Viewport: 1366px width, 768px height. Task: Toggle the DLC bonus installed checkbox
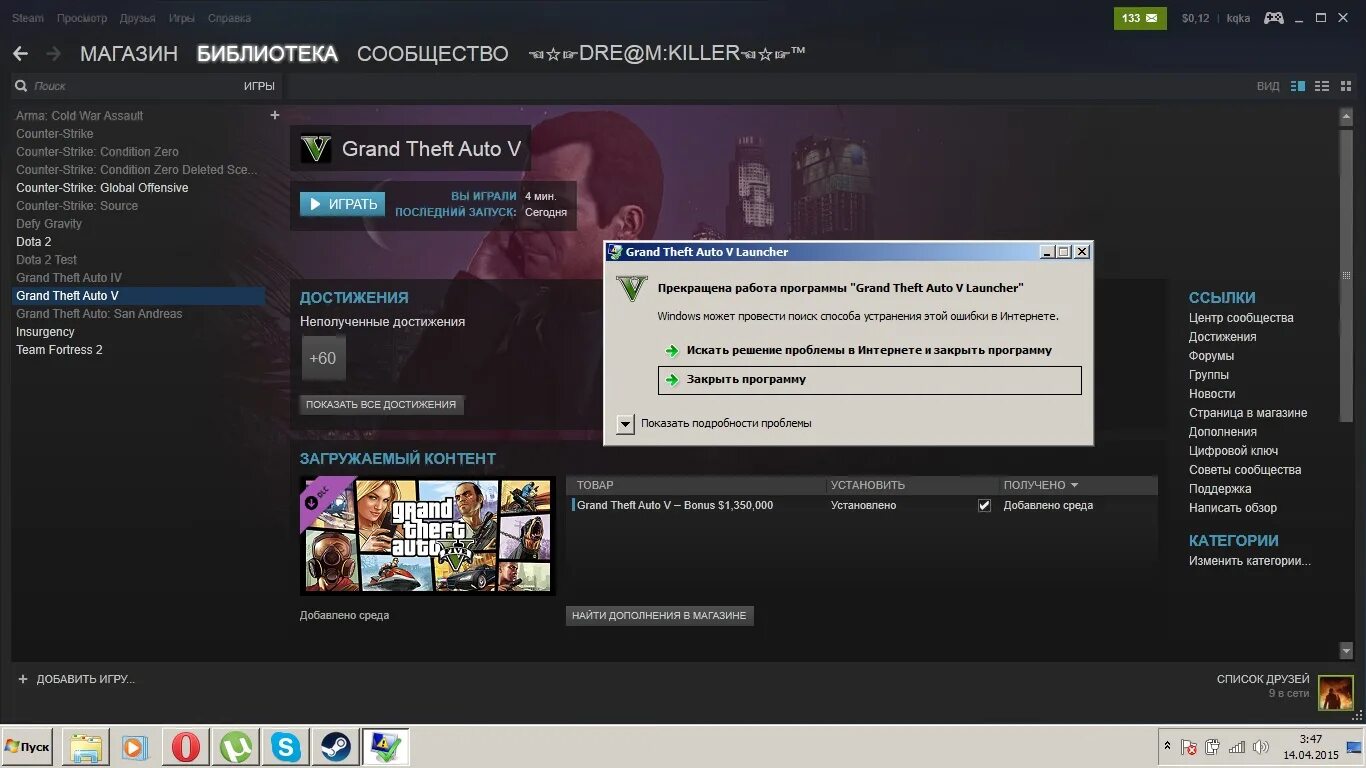point(984,505)
